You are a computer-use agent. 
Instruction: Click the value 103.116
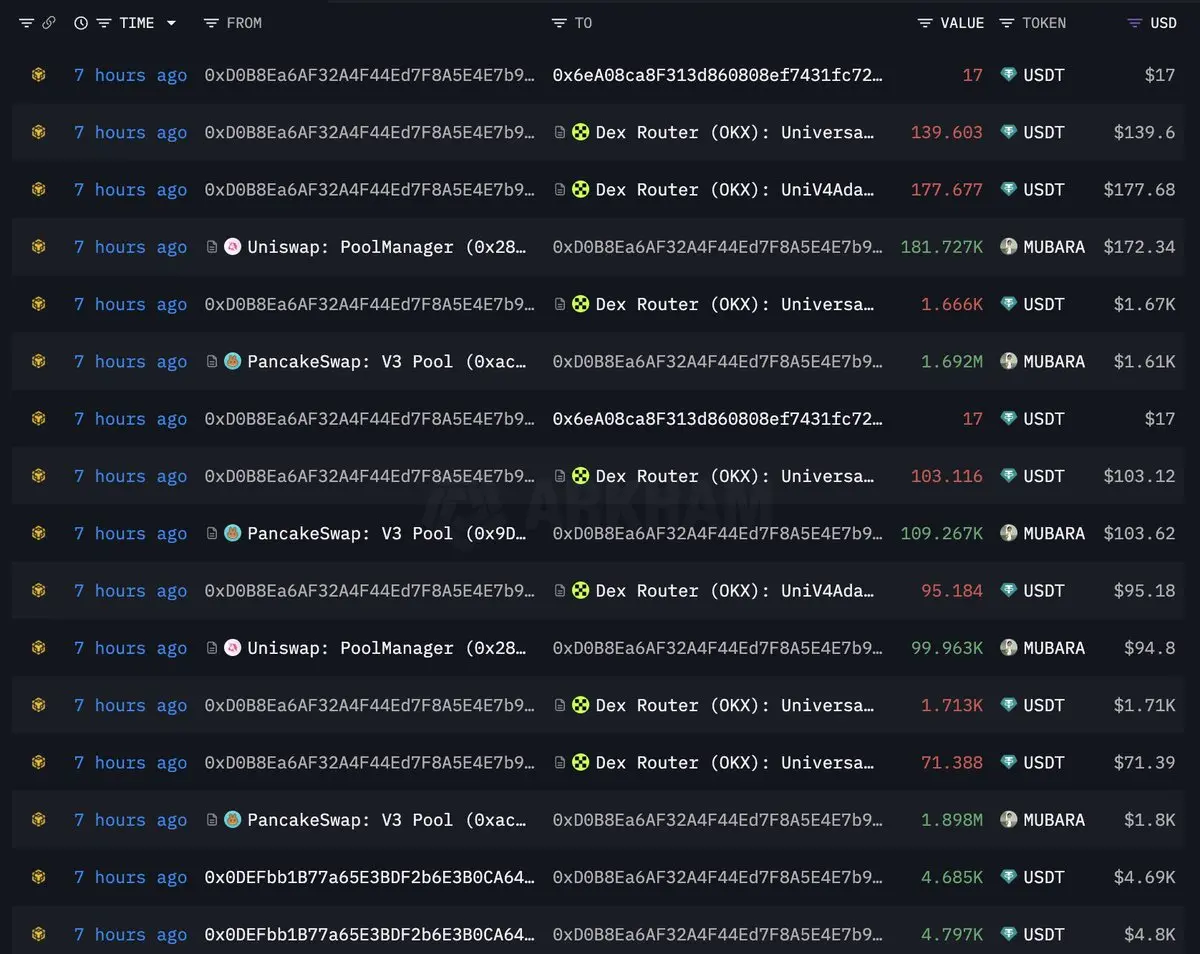click(947, 476)
